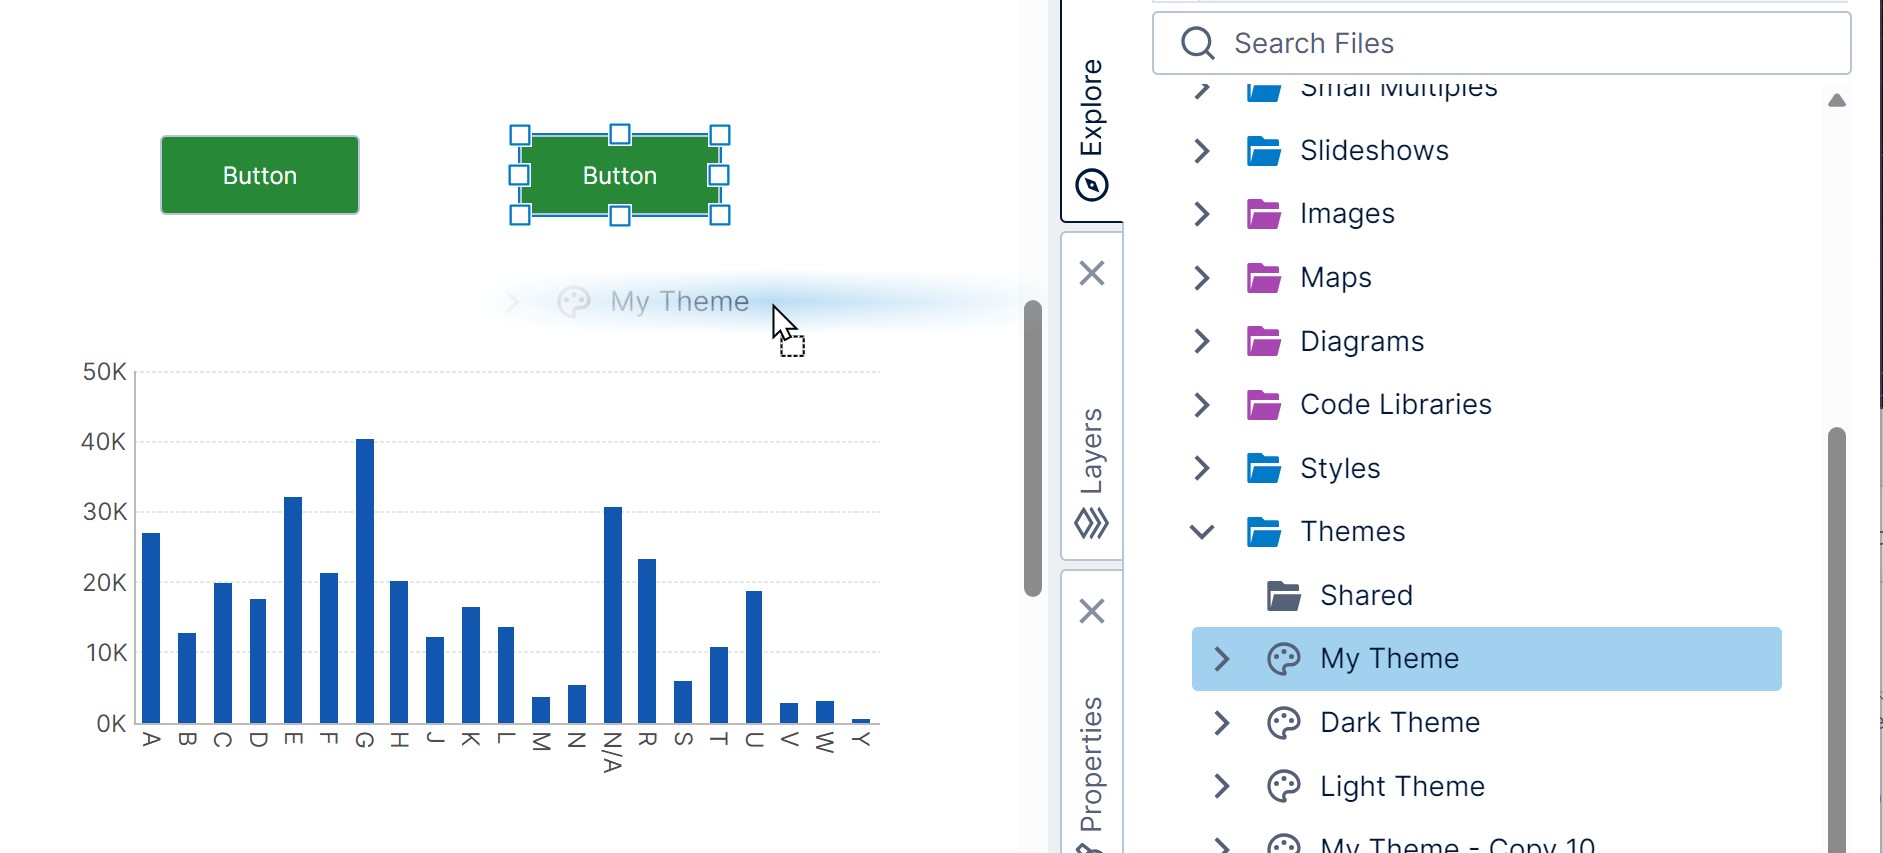Collapse the Themes folder
The height and width of the screenshot is (853, 1883).
[1202, 532]
